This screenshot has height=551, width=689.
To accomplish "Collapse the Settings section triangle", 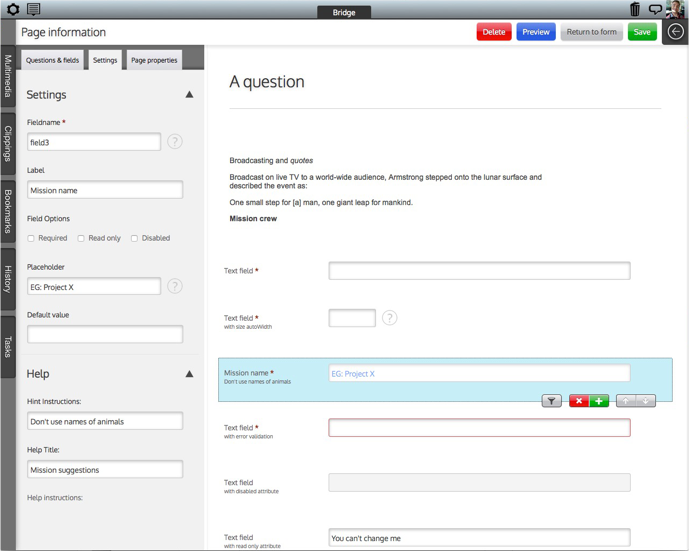I will tap(189, 95).
